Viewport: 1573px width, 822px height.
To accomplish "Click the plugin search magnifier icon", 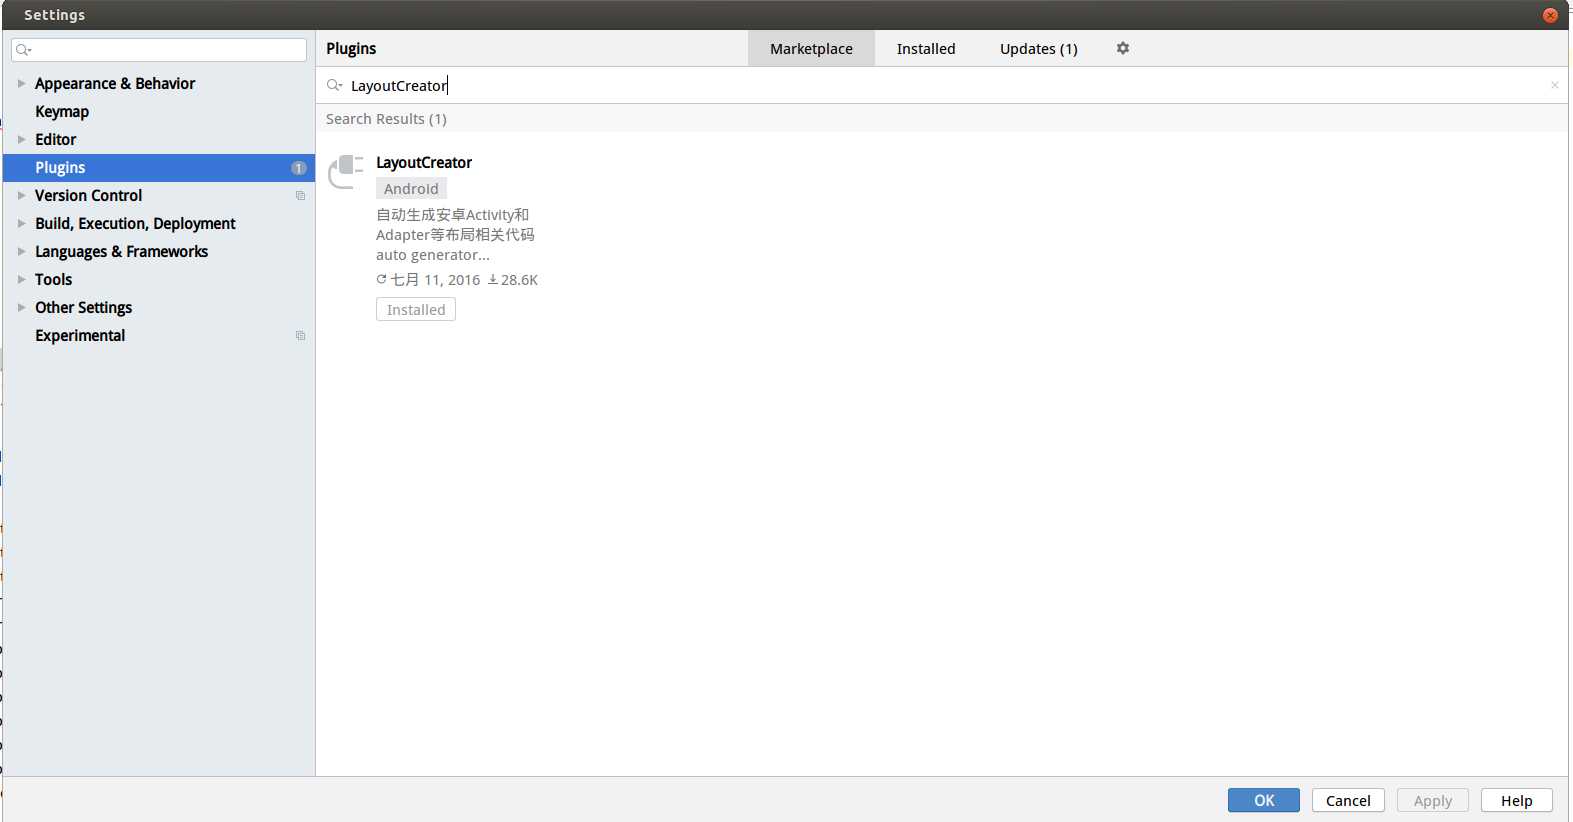I will pos(334,85).
